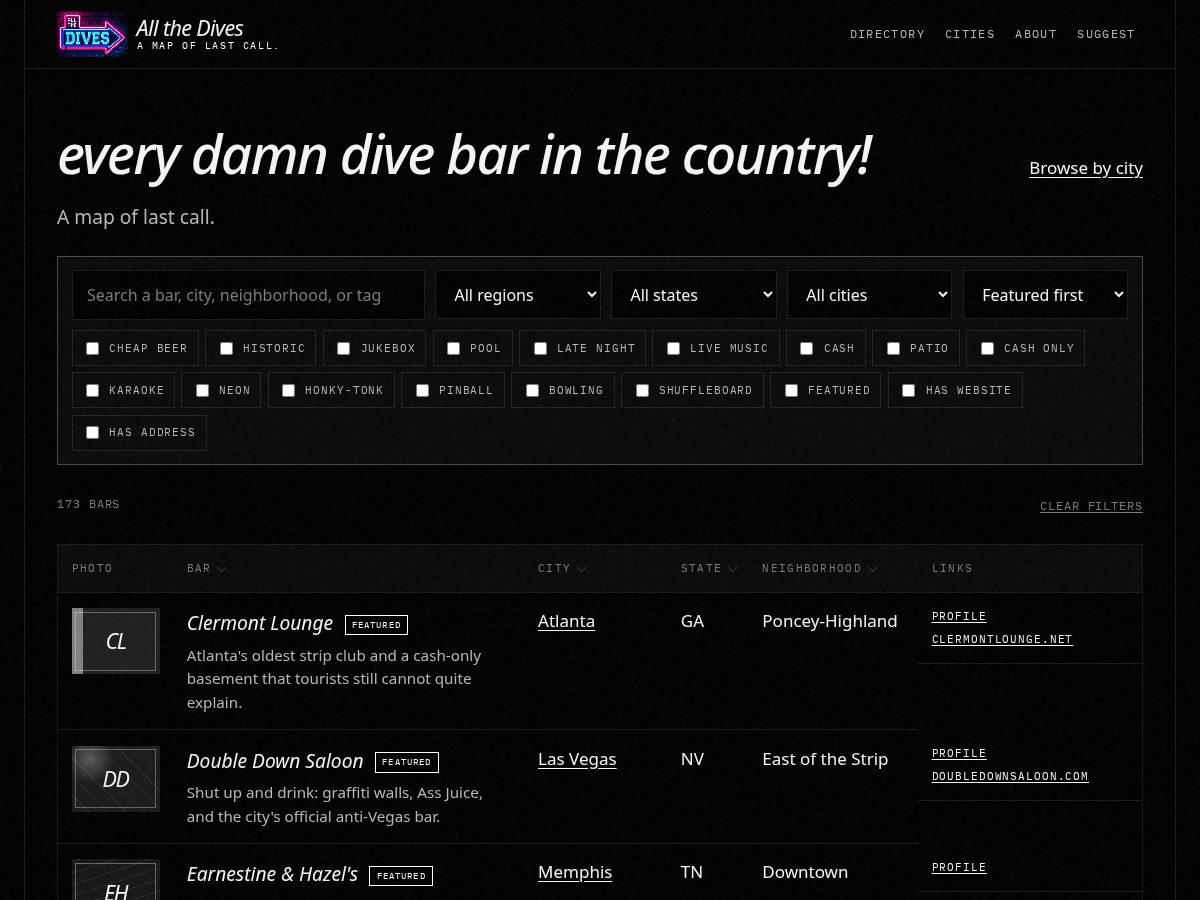This screenshot has height=900, width=1200.
Task: Check the Live Music filter
Action: tap(673, 348)
